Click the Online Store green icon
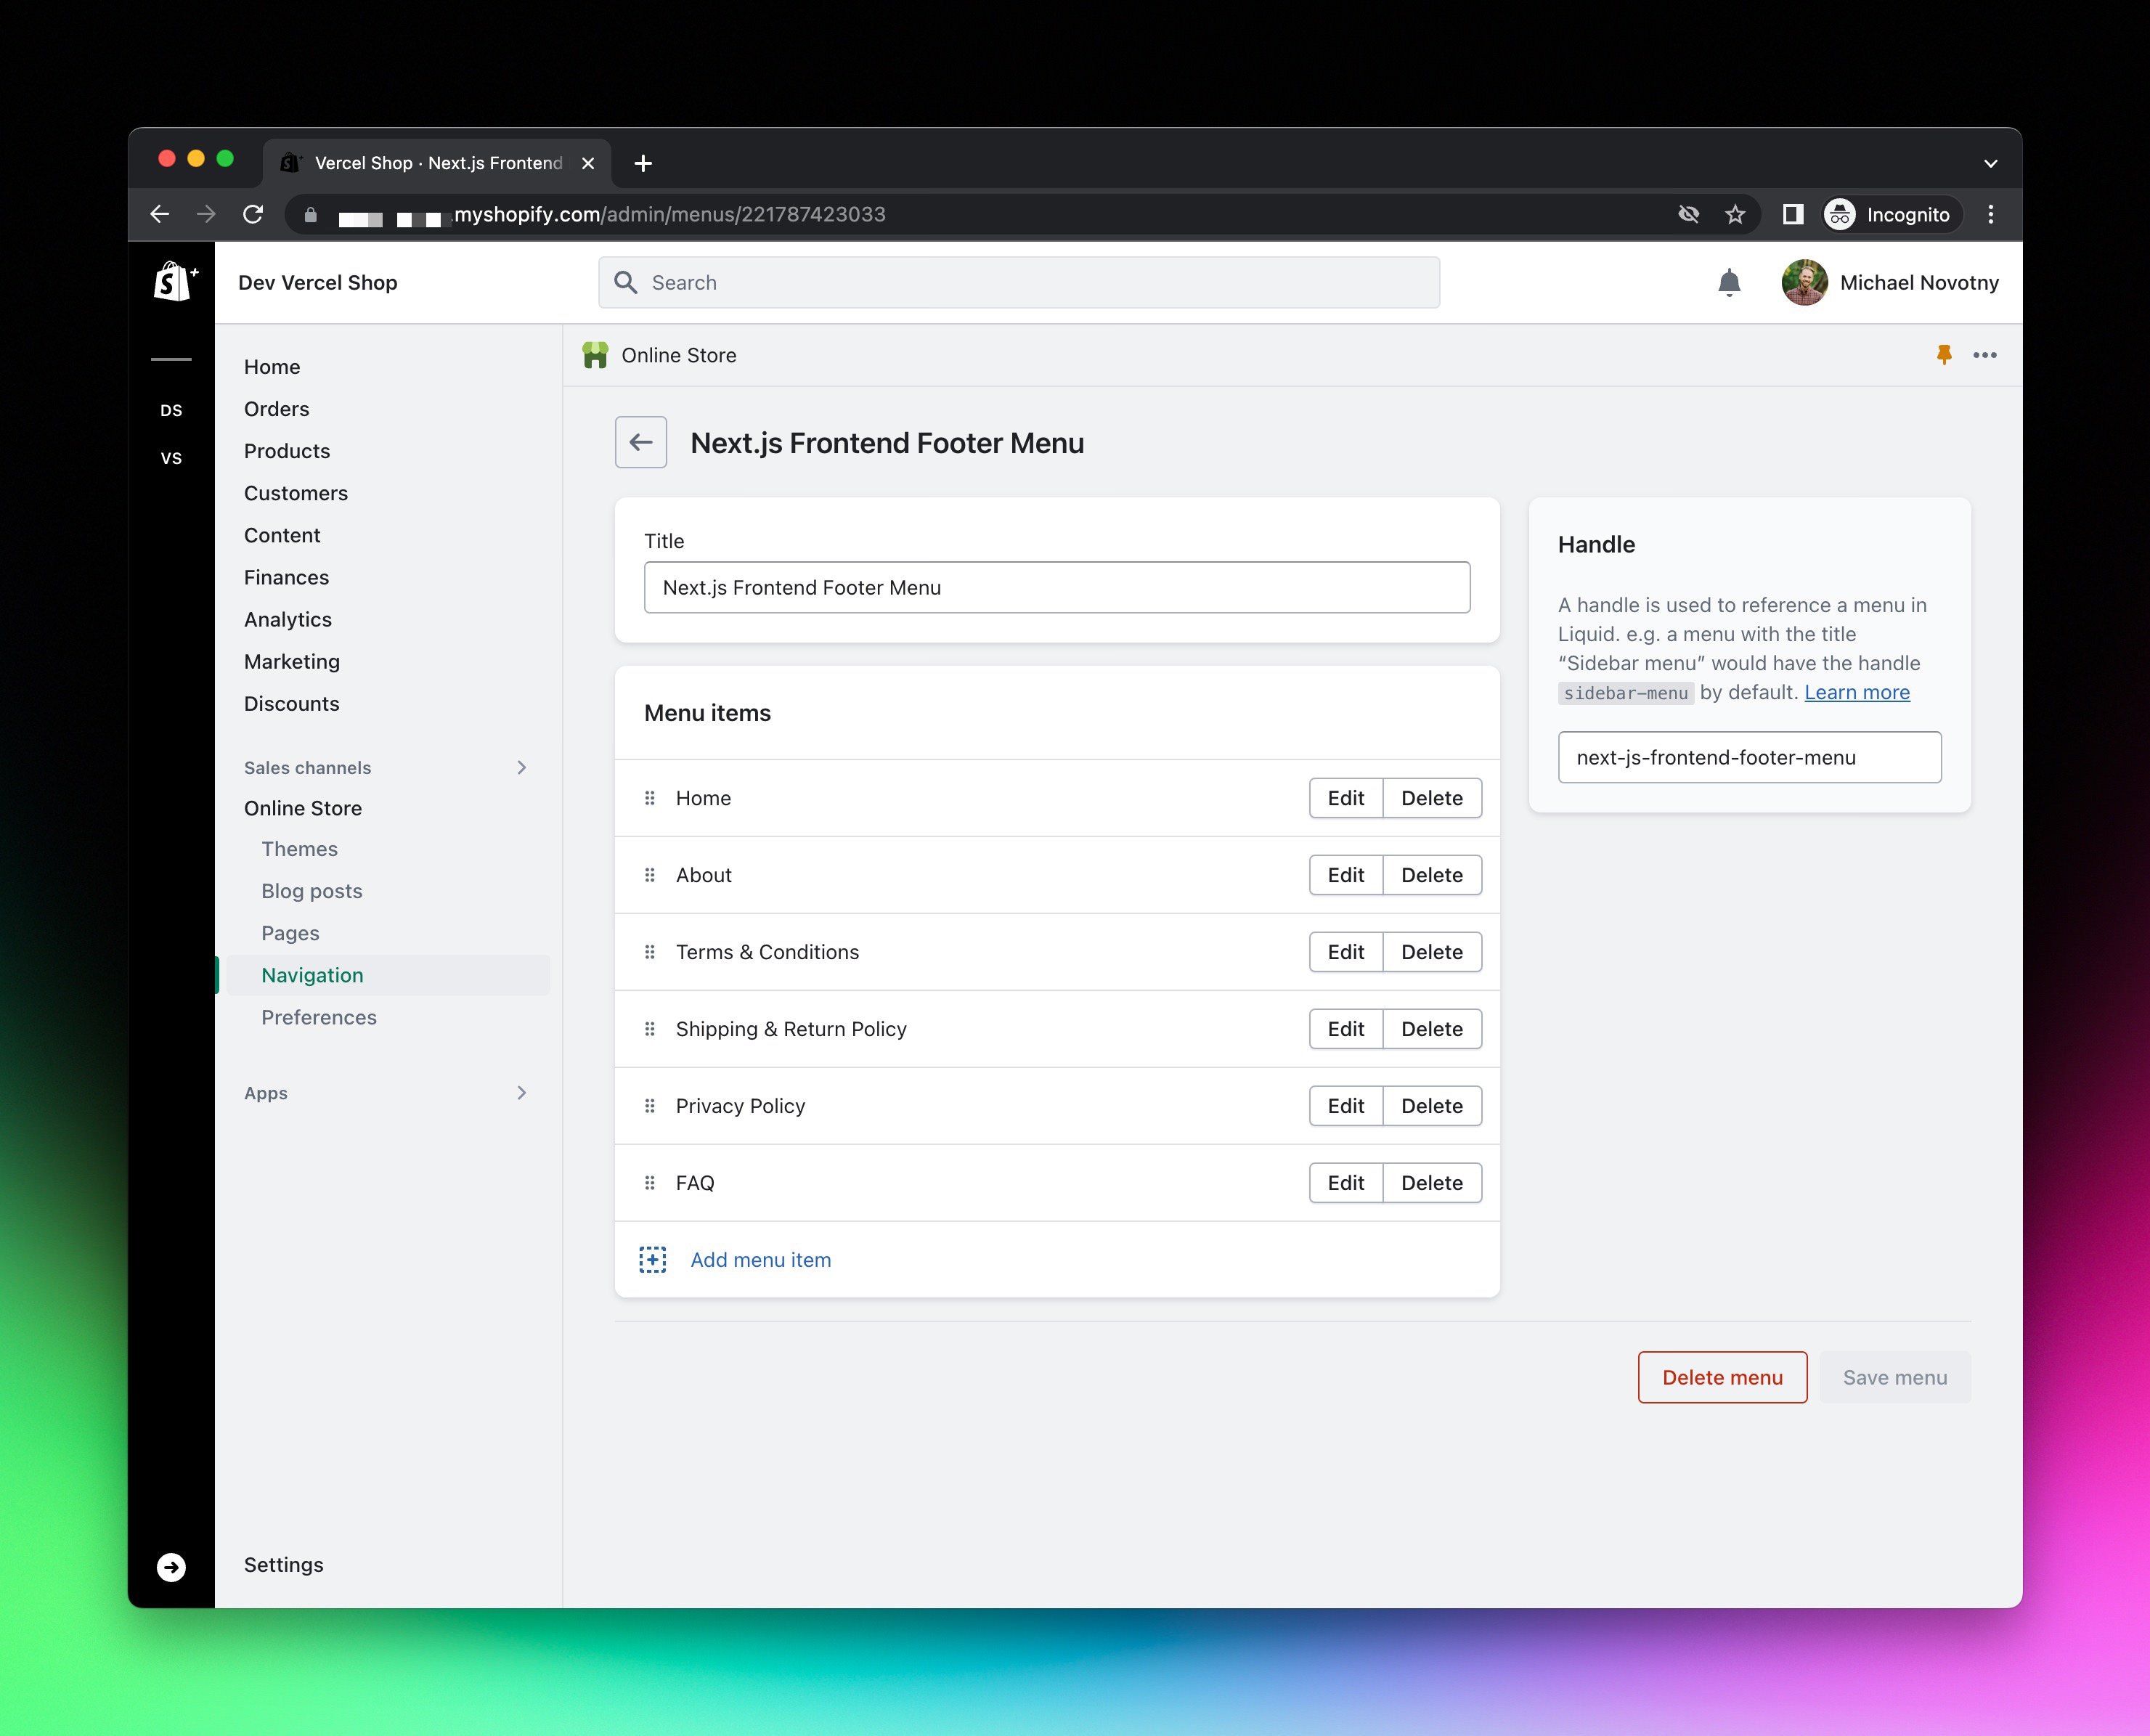The image size is (2150, 1736). pyautogui.click(x=595, y=355)
